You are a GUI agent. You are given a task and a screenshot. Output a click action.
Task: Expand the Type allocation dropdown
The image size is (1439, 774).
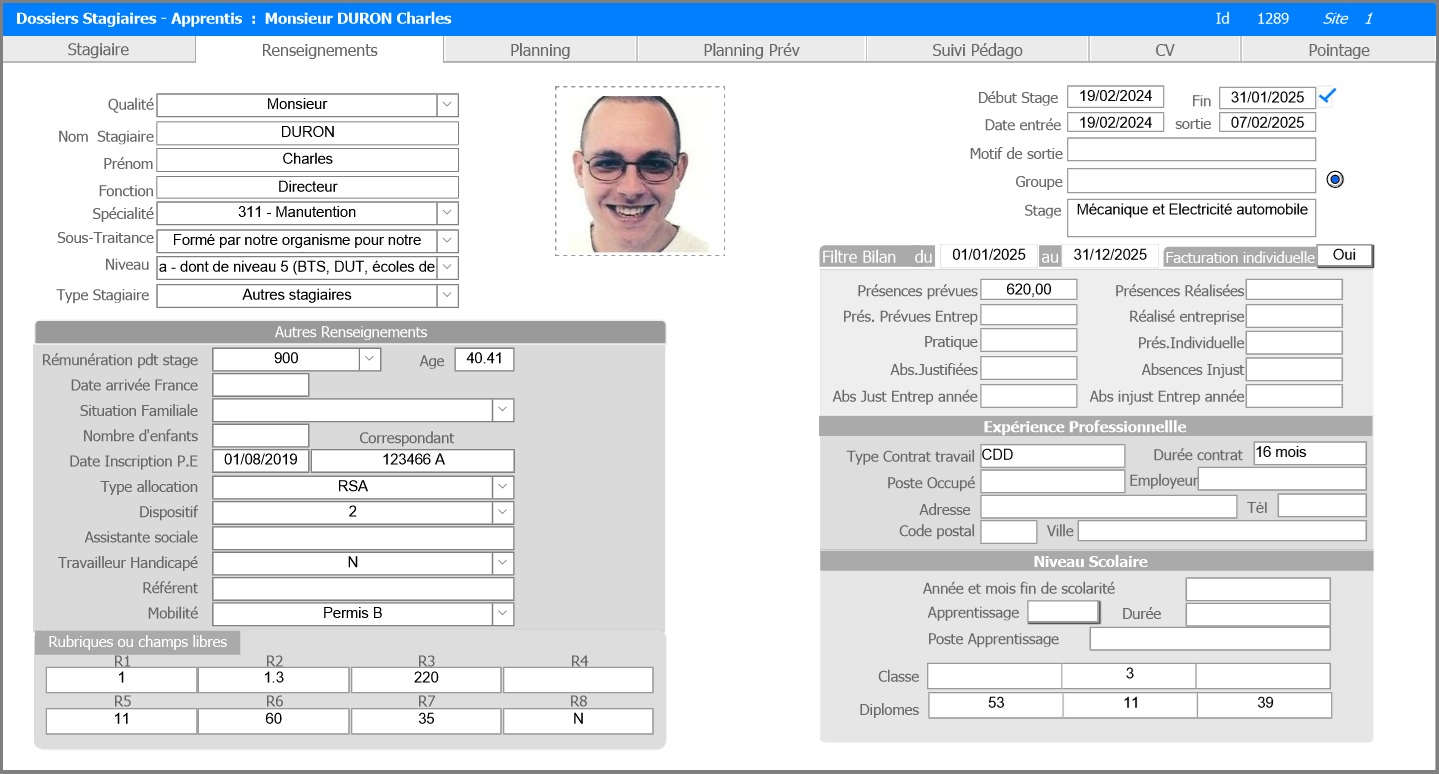502,487
